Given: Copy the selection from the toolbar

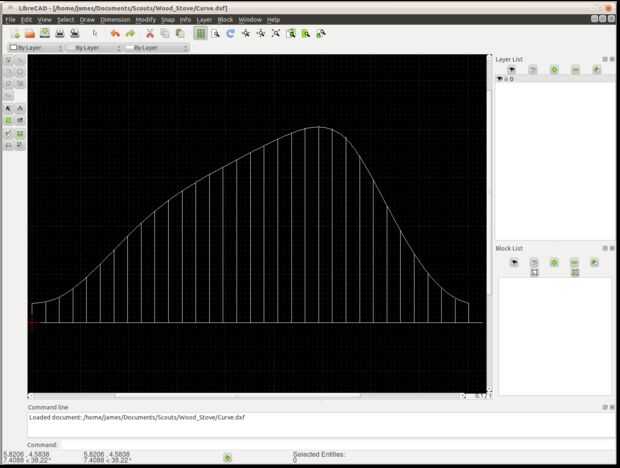Looking at the screenshot, I should pyautogui.click(x=165, y=34).
